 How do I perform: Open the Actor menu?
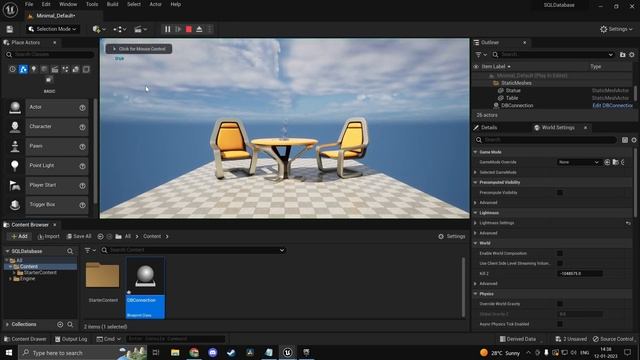[156, 4]
